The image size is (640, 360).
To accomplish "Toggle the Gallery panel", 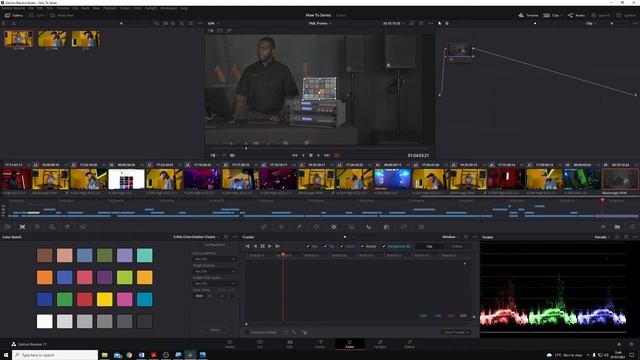I will click(14, 16).
